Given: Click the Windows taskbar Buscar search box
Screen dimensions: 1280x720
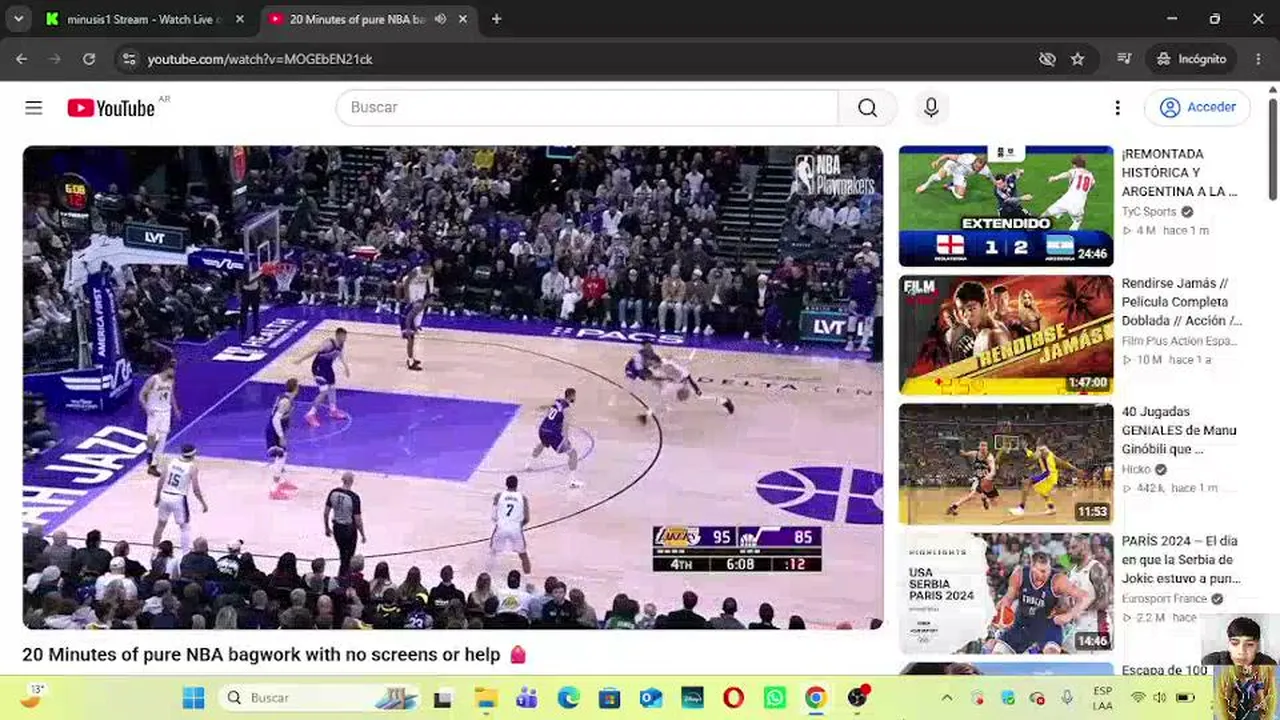Looking at the screenshot, I should pyautogui.click(x=318, y=698).
